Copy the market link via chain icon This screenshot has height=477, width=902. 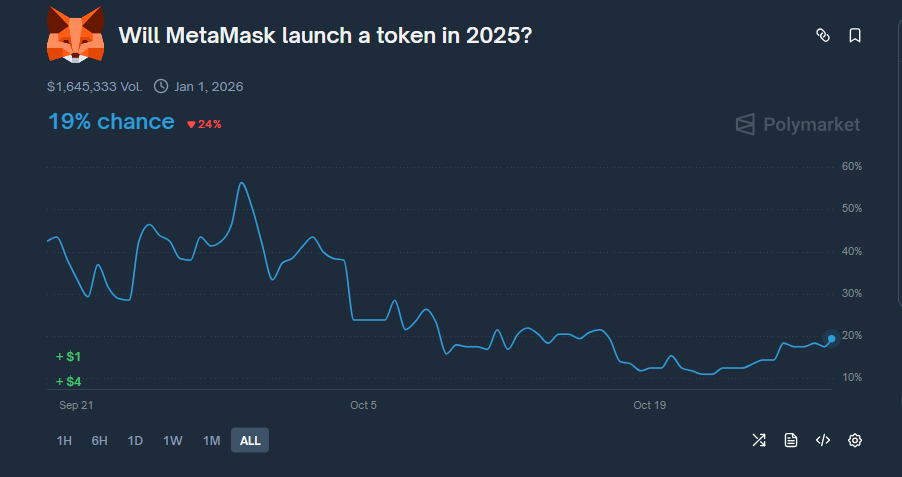[x=823, y=36]
